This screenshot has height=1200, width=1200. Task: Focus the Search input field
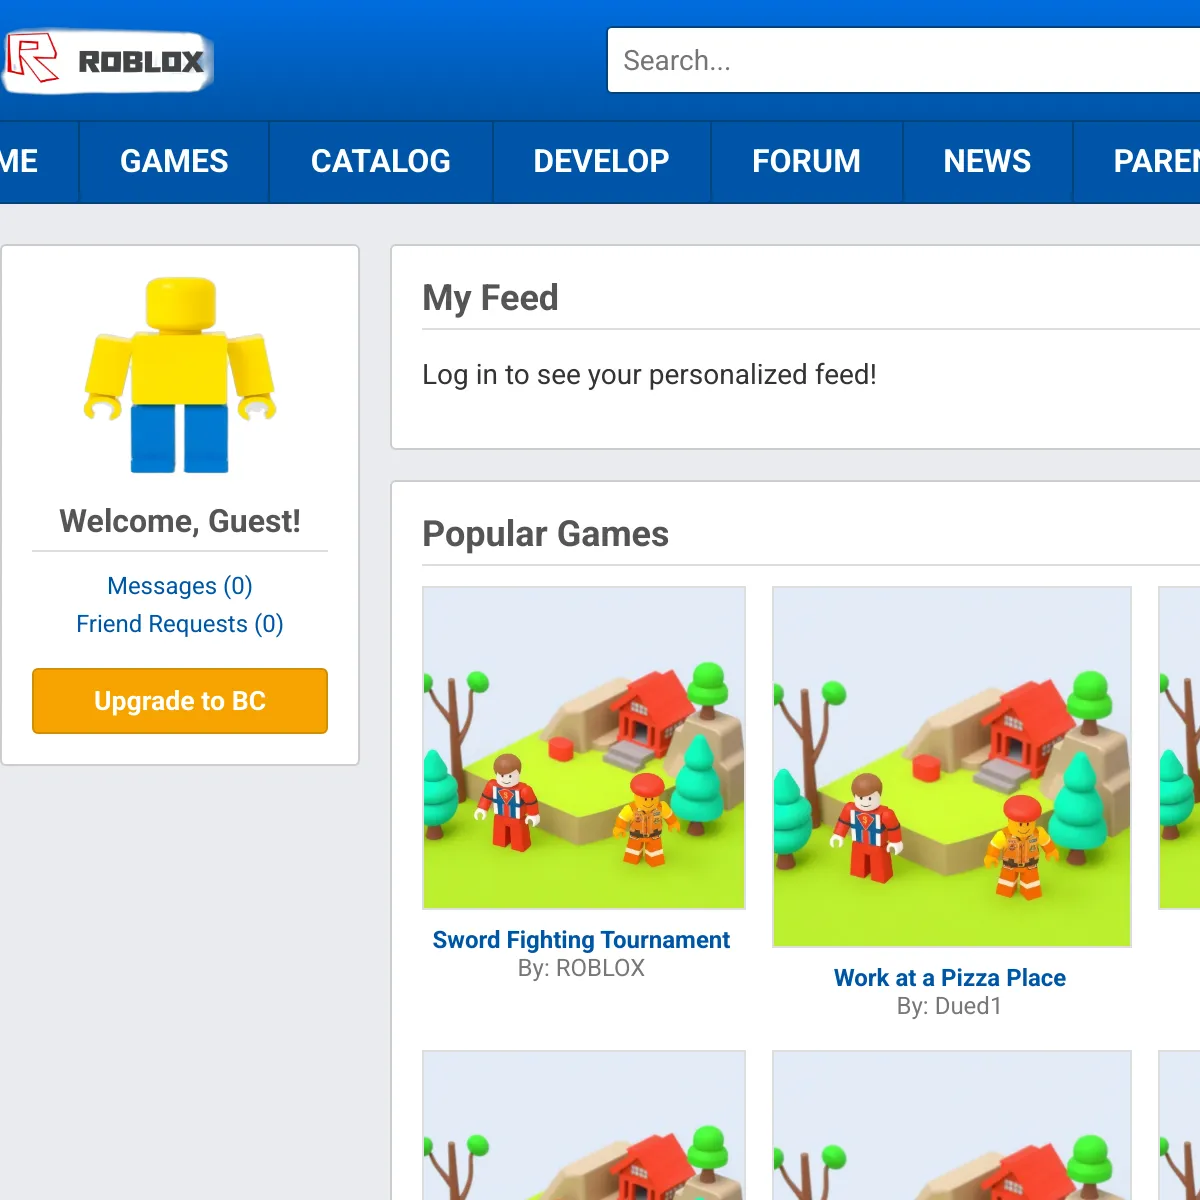(x=904, y=60)
